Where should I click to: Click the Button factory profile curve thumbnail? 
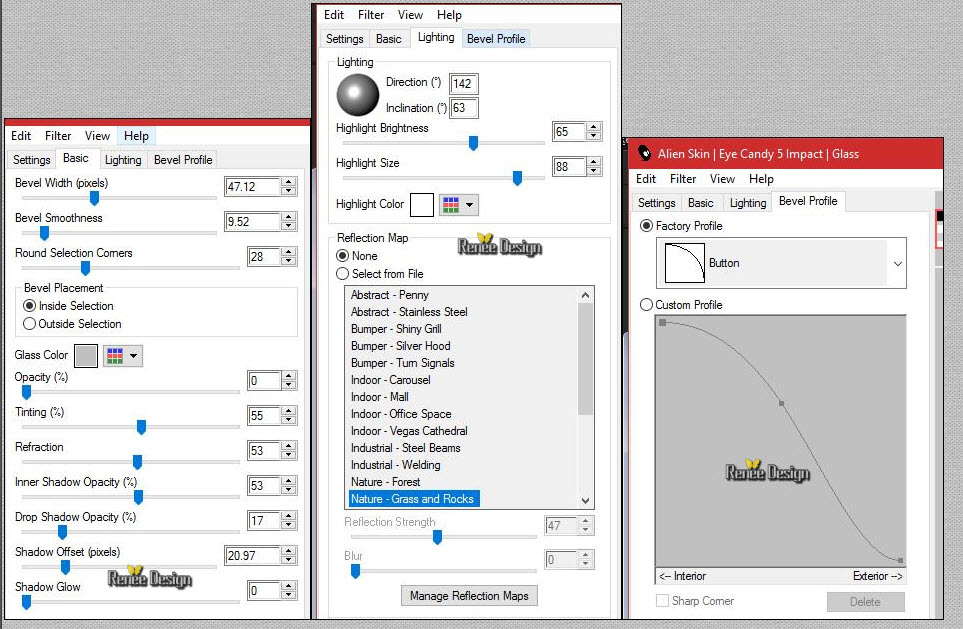685,263
